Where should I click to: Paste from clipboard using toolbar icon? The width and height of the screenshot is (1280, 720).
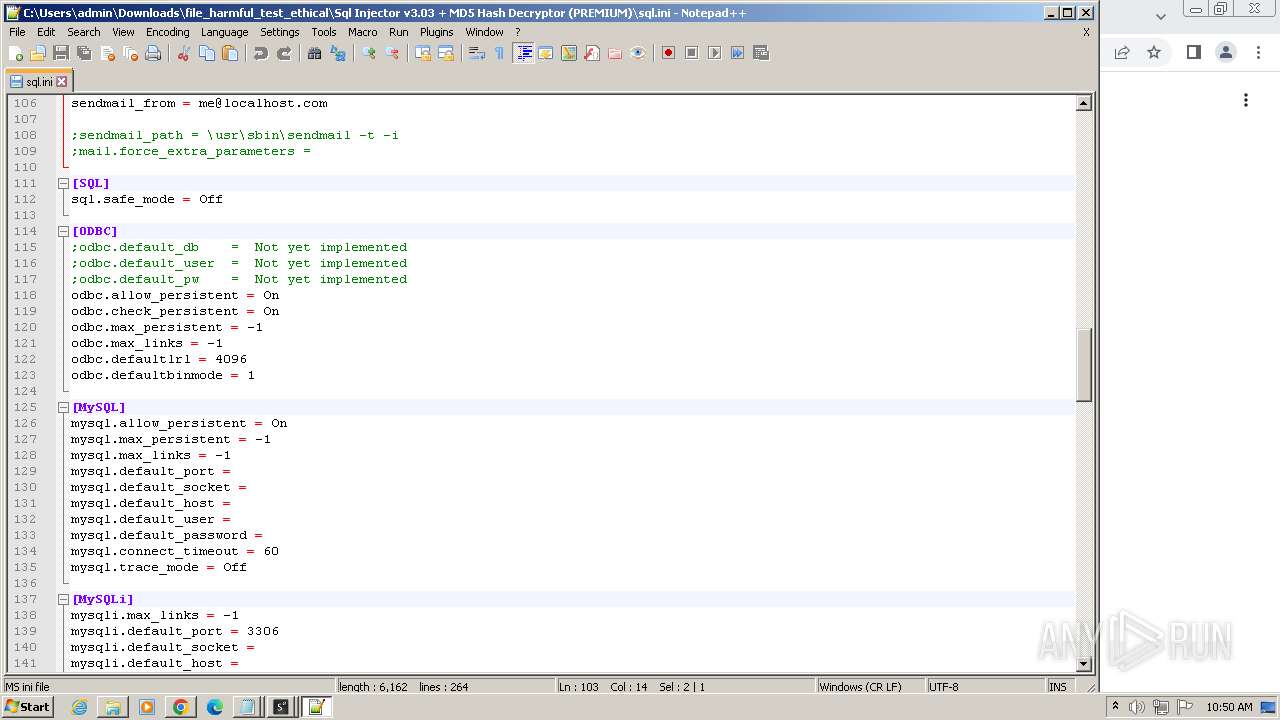(x=230, y=53)
